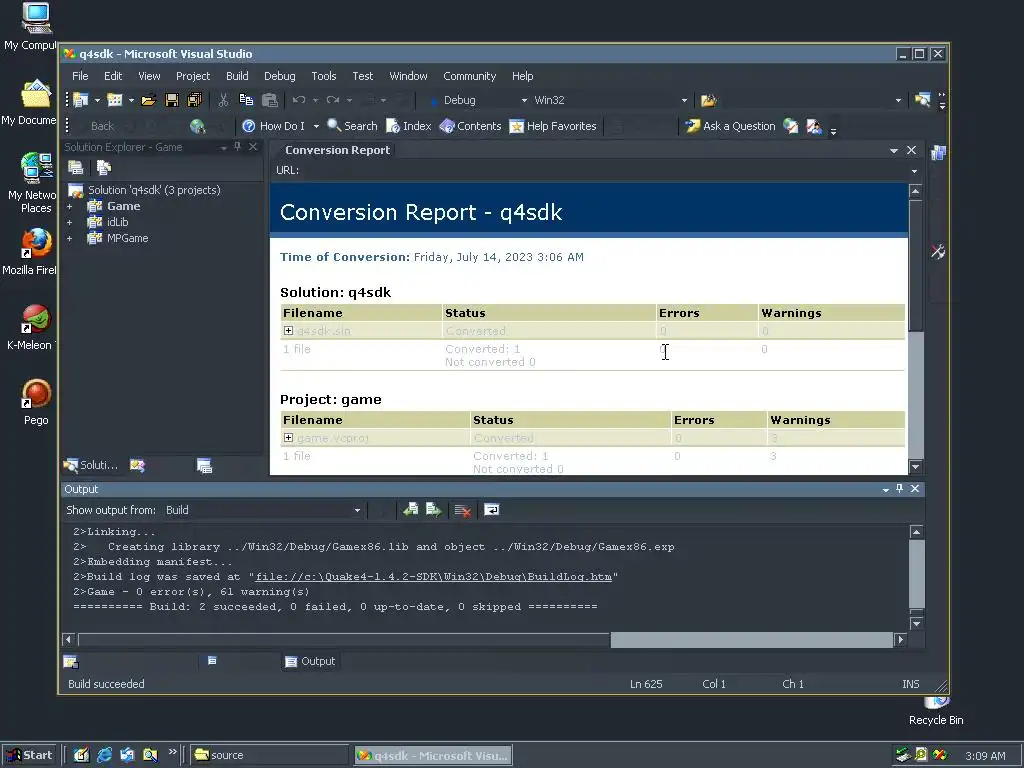Click the Open File folder icon

(x=148, y=100)
